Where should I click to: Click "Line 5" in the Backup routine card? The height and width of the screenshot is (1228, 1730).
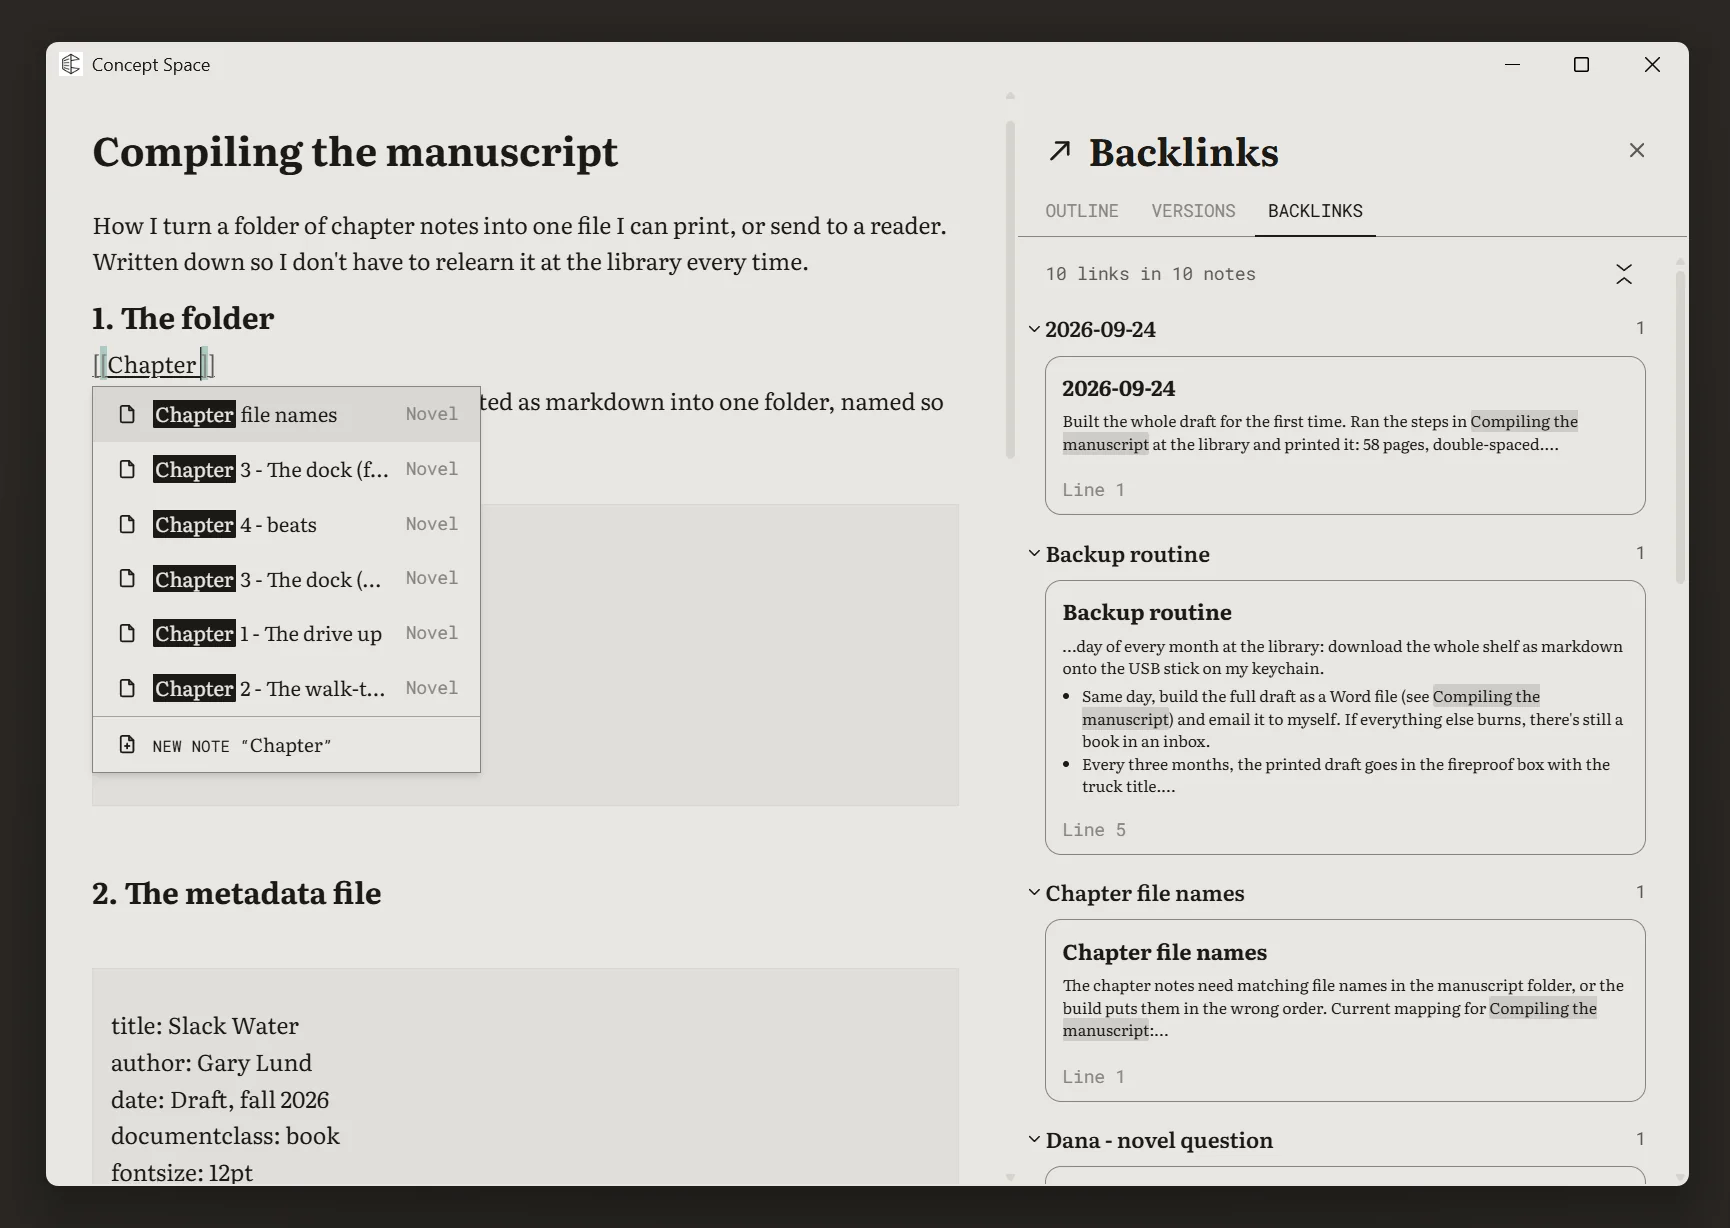tap(1094, 830)
